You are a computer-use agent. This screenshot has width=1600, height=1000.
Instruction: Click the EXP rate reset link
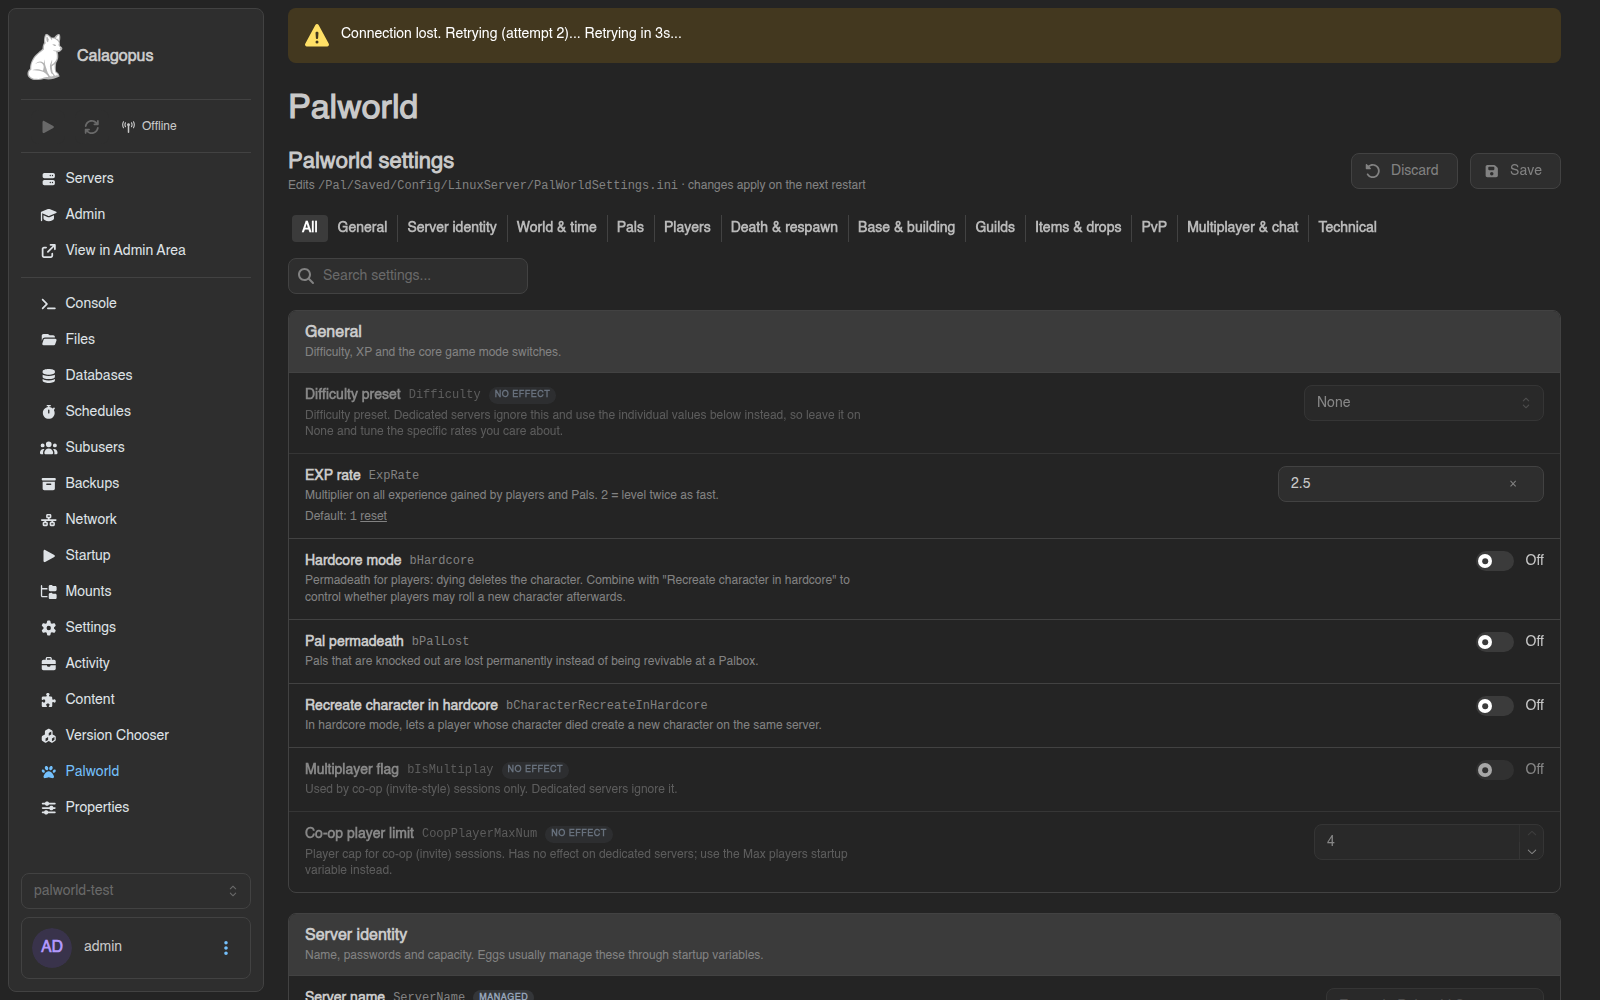point(373,516)
